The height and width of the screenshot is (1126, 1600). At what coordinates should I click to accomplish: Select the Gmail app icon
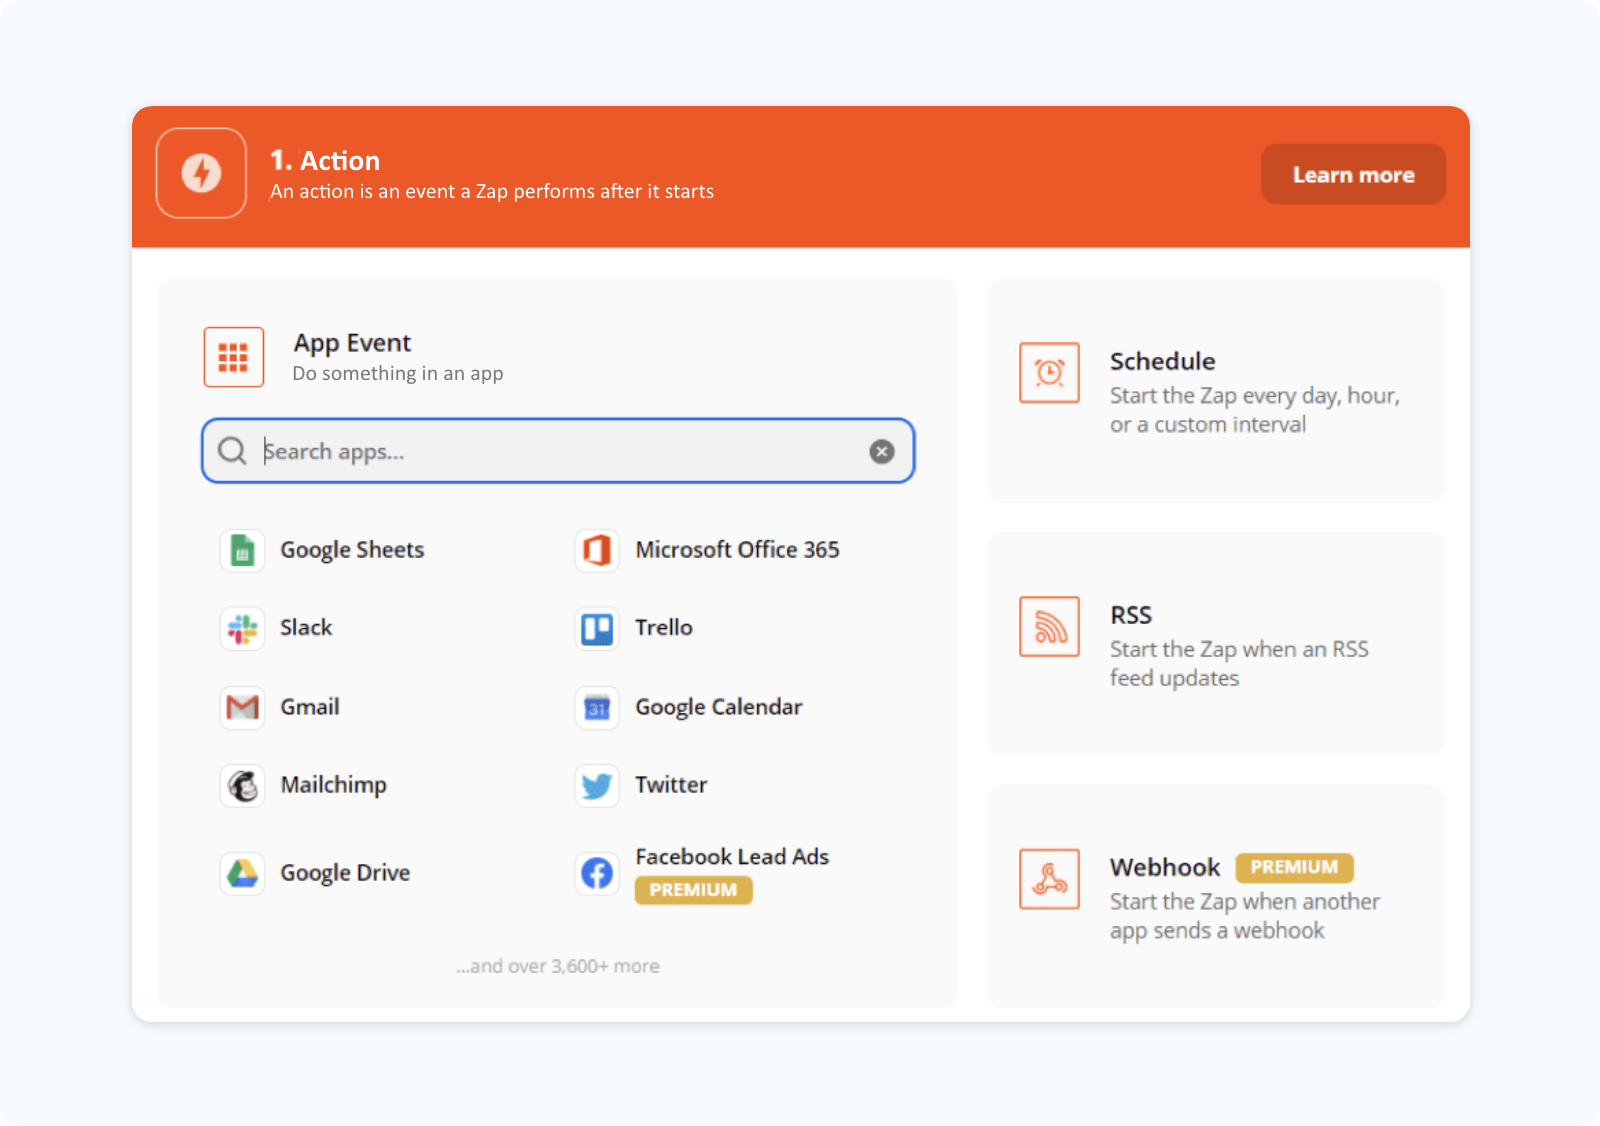pos(242,707)
